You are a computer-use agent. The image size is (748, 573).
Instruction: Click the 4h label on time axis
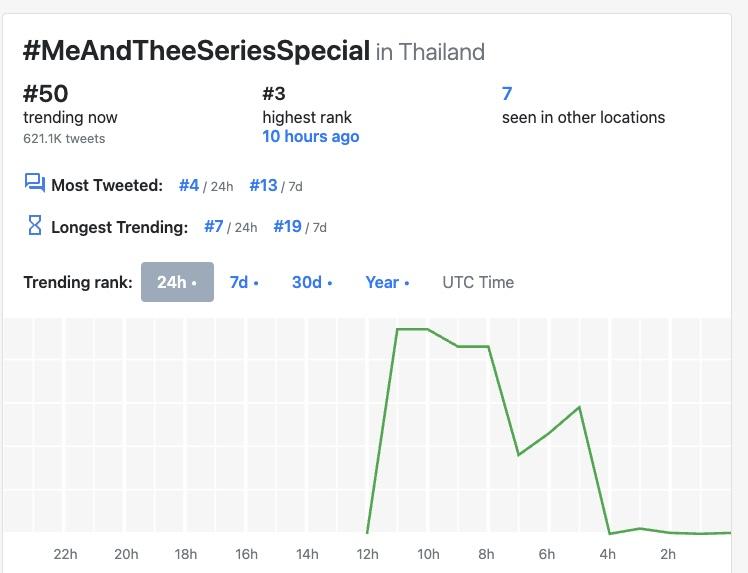(x=608, y=554)
